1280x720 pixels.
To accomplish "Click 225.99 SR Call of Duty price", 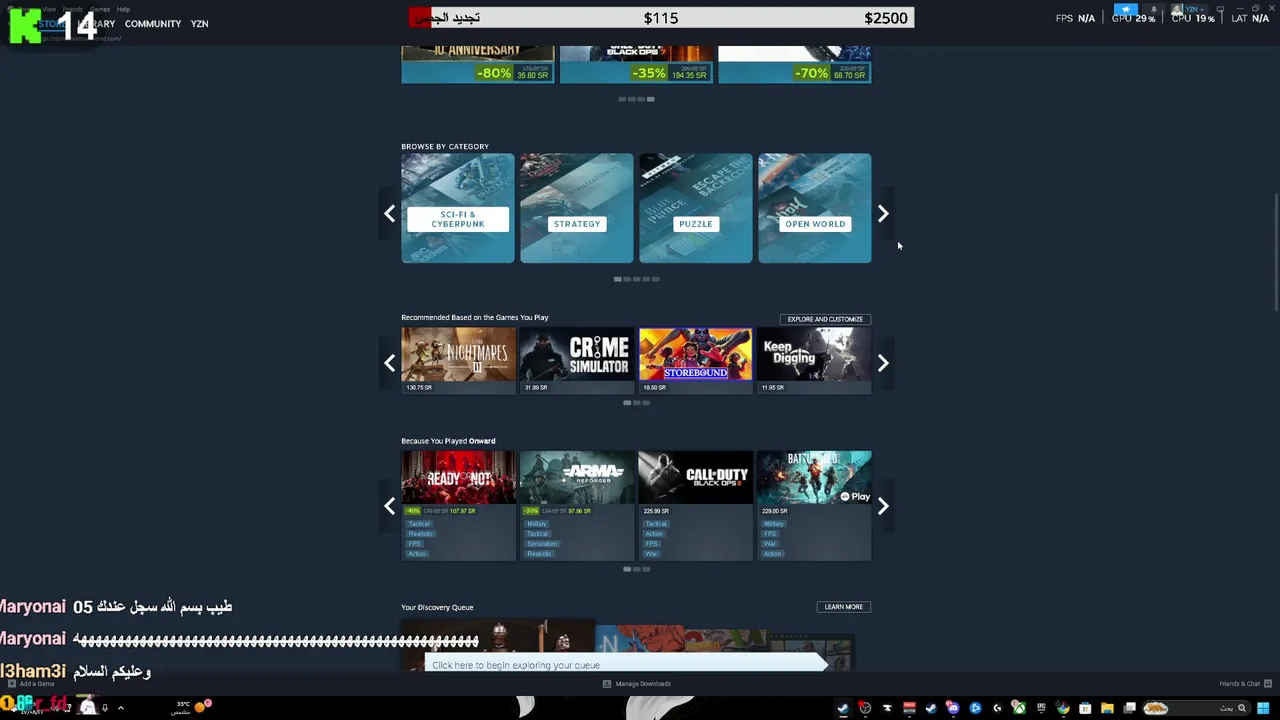I will pos(655,511).
